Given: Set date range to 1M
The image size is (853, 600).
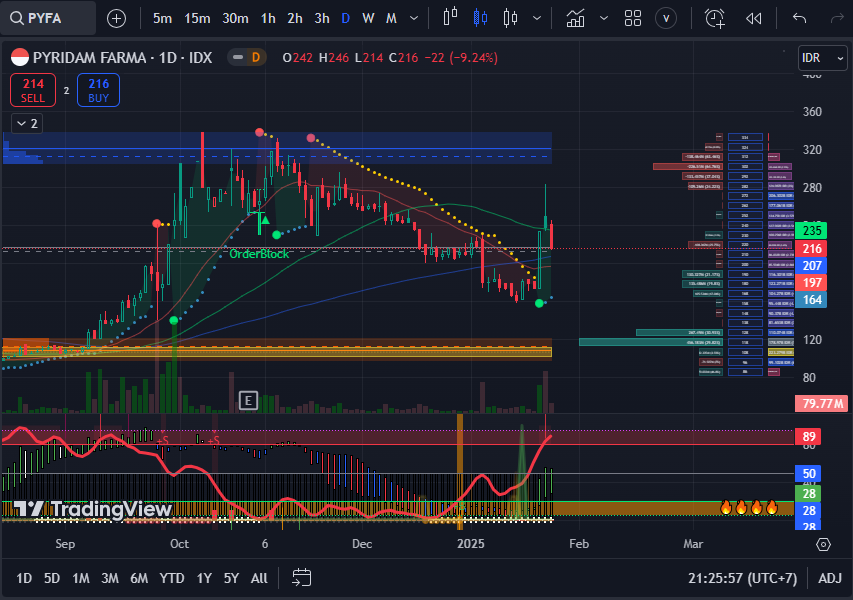Looking at the screenshot, I should point(81,578).
